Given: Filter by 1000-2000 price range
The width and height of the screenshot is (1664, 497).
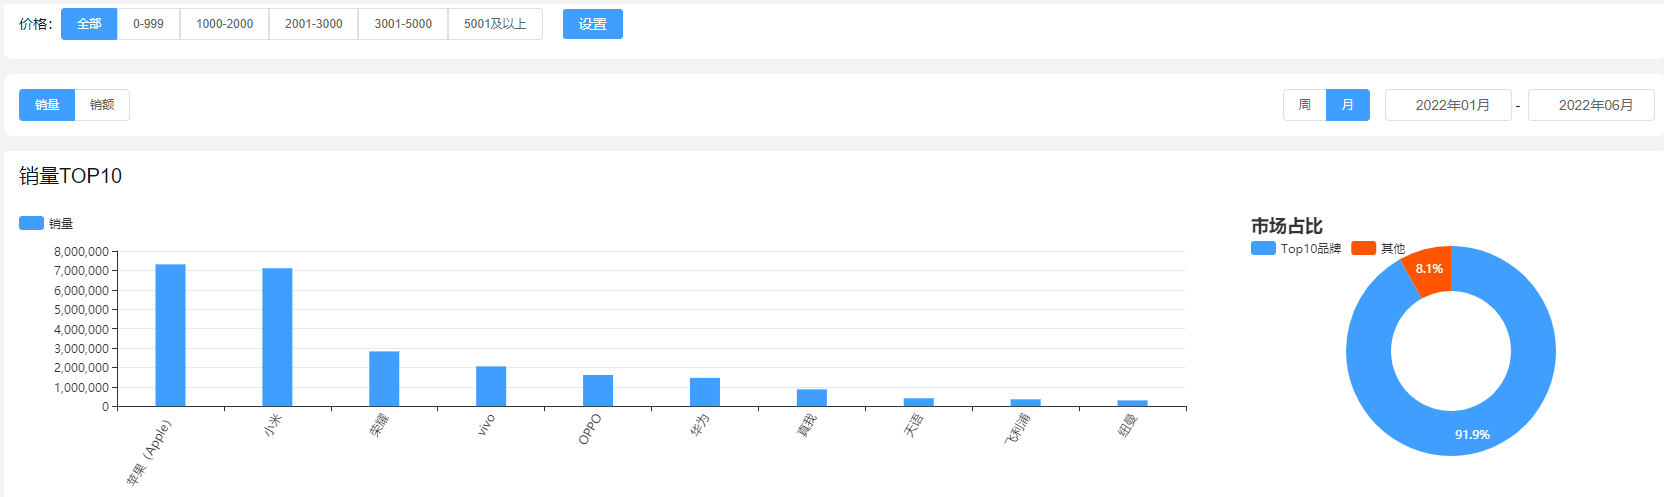Looking at the screenshot, I should tap(224, 24).
